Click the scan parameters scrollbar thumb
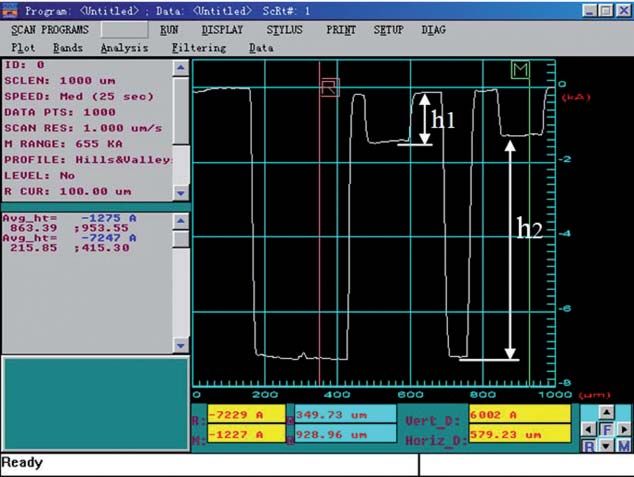The height and width of the screenshot is (477, 634). pyautogui.click(x=181, y=111)
